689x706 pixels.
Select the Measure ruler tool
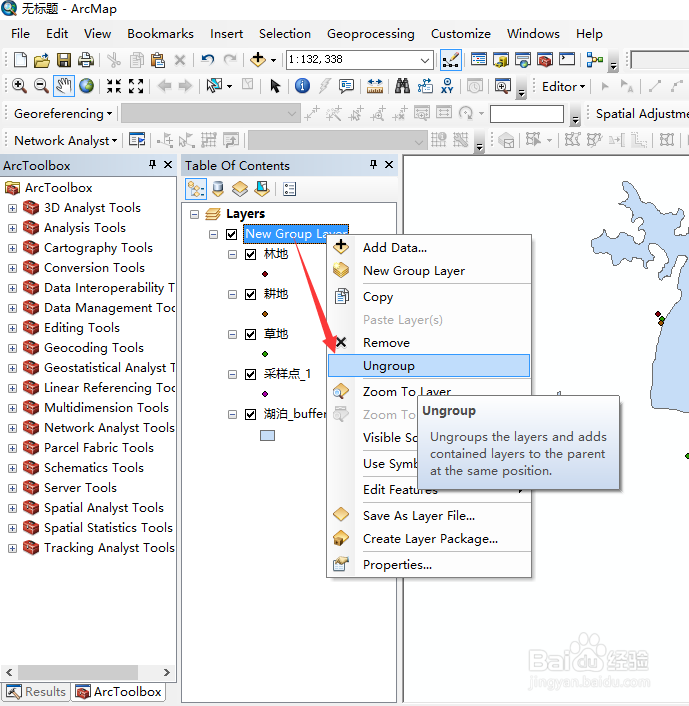[375, 86]
